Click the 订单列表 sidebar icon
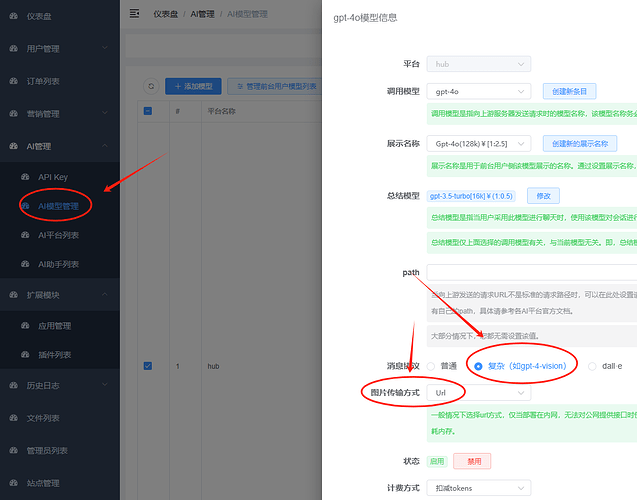Image resolution: width=637 pixels, height=500 pixels. 13,81
